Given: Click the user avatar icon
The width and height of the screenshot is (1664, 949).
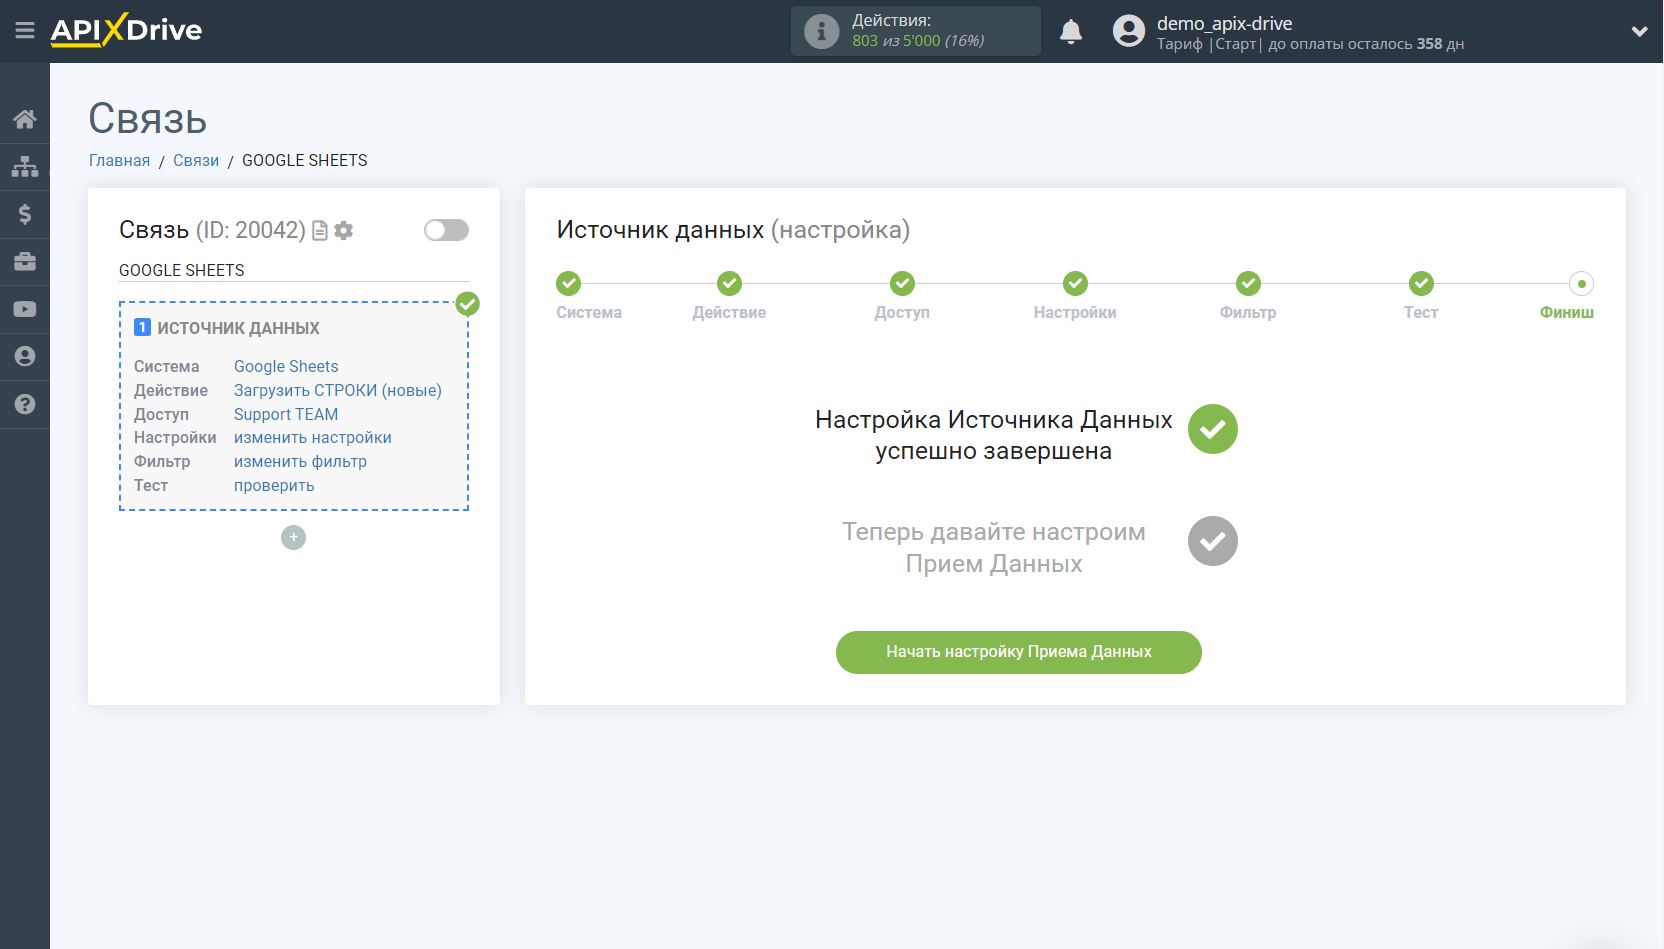Looking at the screenshot, I should click(x=1129, y=31).
